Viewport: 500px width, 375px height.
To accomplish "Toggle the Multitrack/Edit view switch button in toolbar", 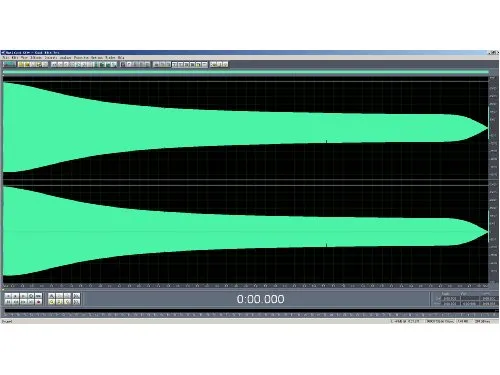I will pos(9,64).
